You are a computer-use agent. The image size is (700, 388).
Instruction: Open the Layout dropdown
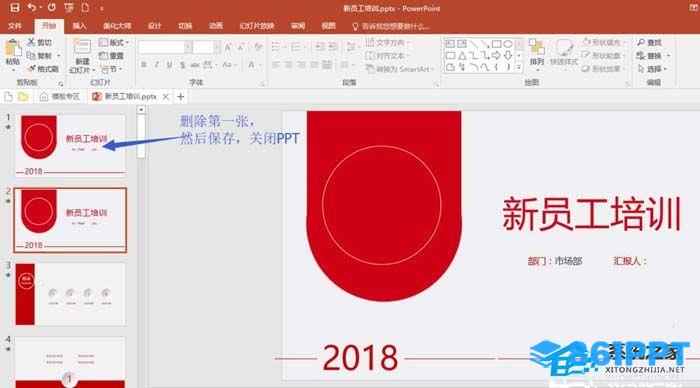(114, 42)
